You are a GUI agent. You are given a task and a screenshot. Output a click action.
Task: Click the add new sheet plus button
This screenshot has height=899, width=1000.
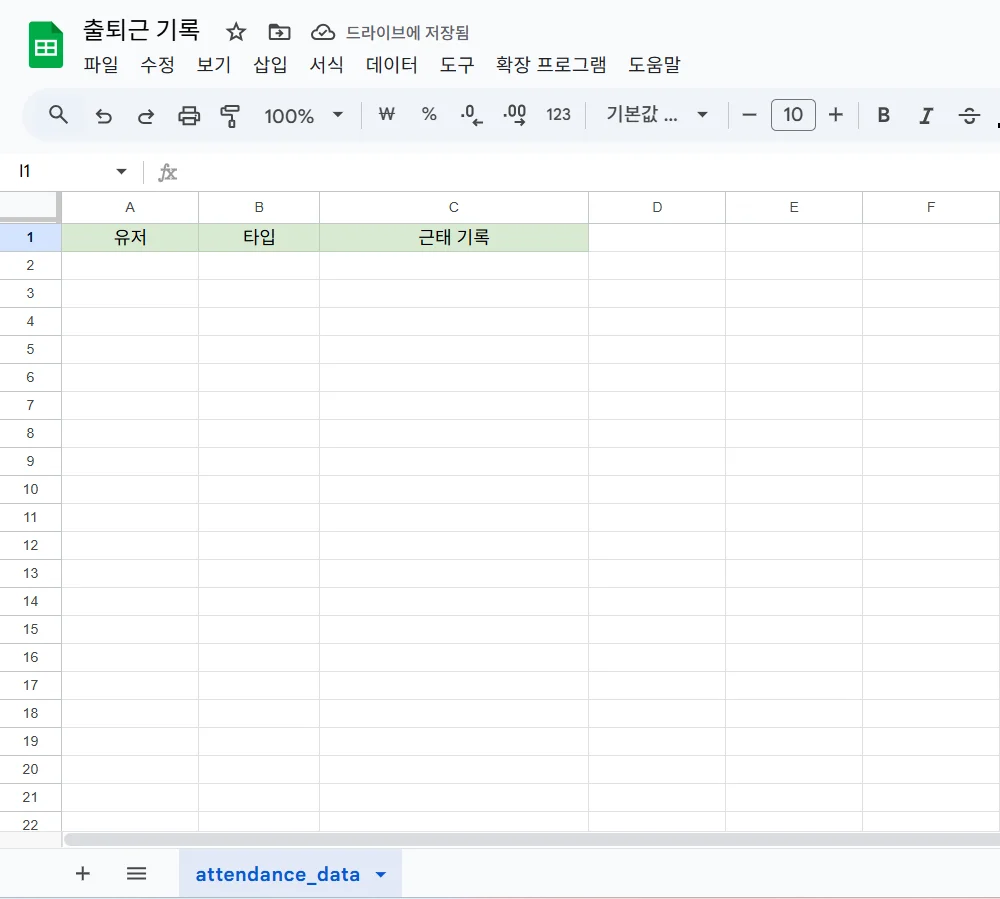[x=83, y=874]
